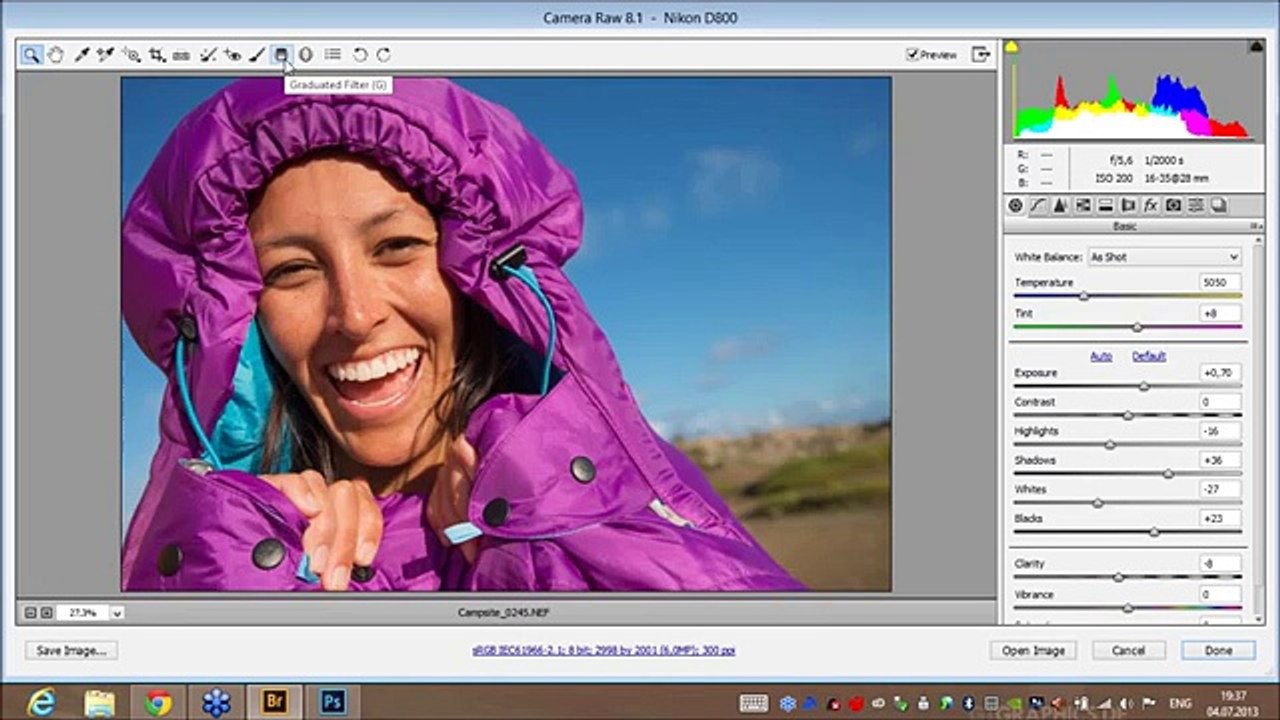Image resolution: width=1280 pixels, height=720 pixels.
Task: Click the Exposure slider handle
Action: tap(1144, 386)
